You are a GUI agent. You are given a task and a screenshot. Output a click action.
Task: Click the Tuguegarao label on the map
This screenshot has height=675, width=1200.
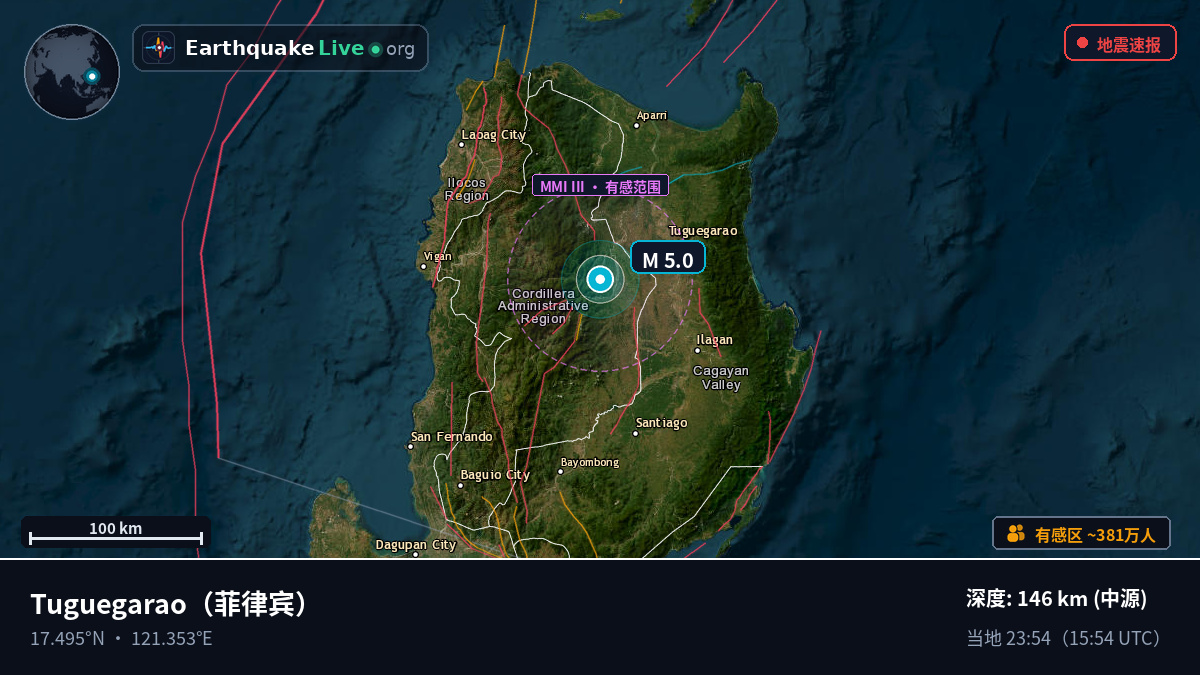click(x=703, y=231)
